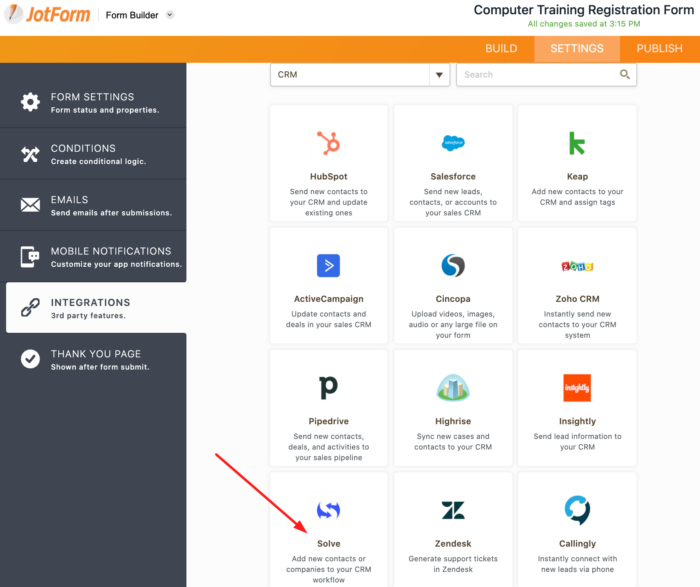The width and height of the screenshot is (700, 587).
Task: Click the Highrise card title
Action: point(453,421)
